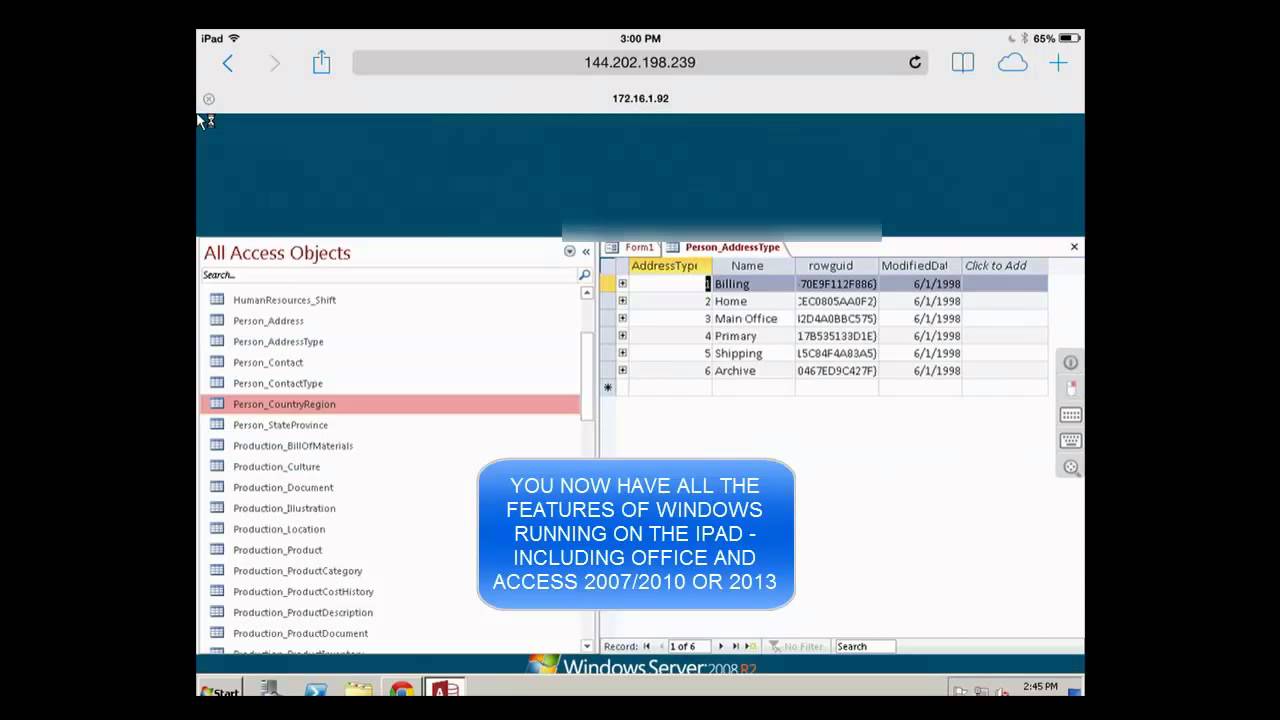Select the new record row asterisk
Viewport: 1280px width, 720px height.
(607, 388)
